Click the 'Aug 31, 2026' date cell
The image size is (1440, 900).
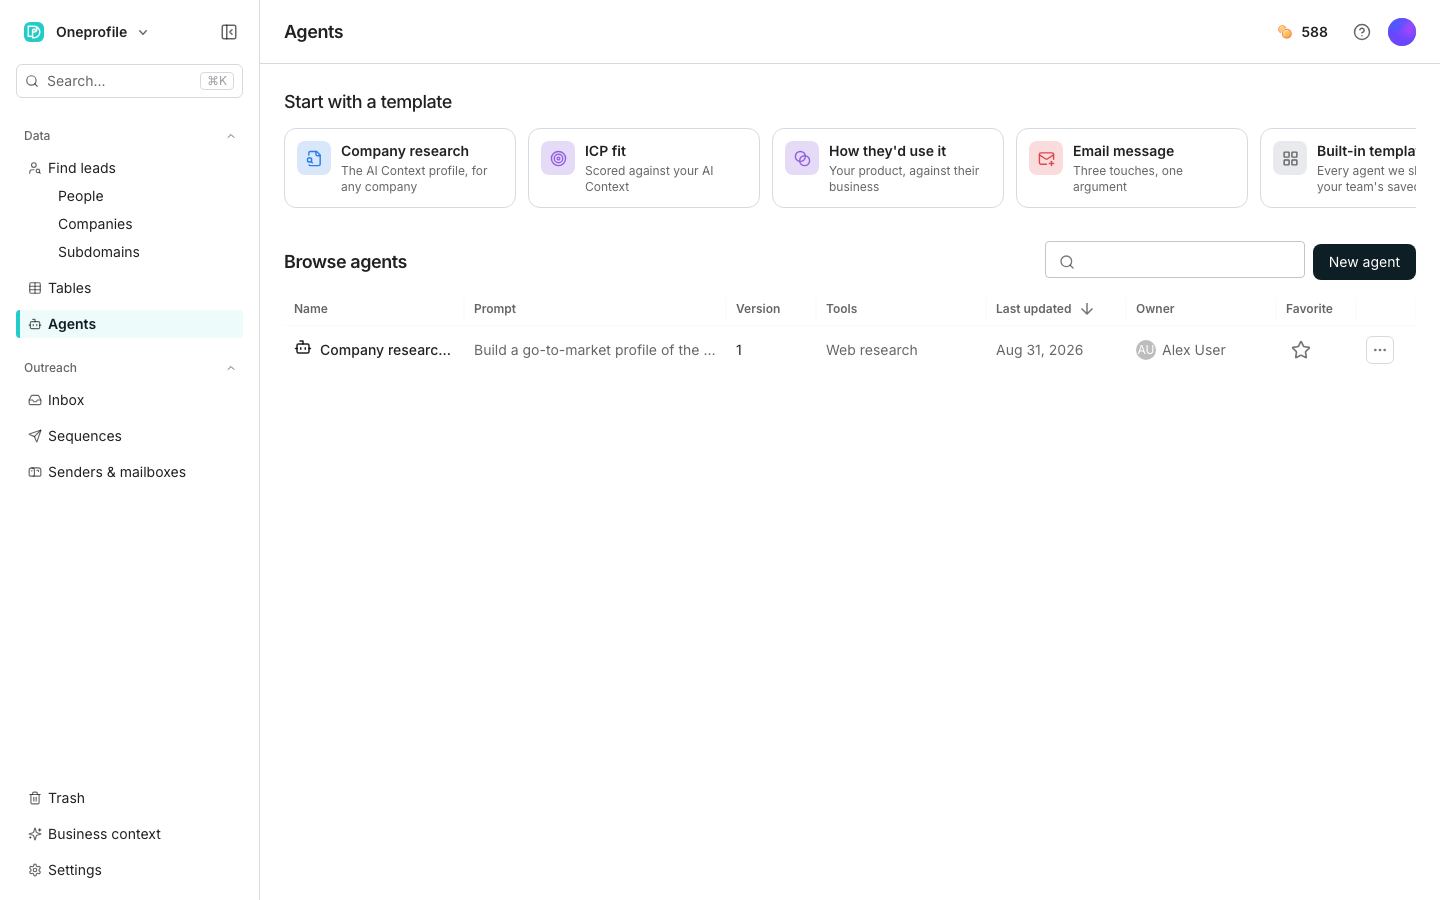(x=1040, y=350)
